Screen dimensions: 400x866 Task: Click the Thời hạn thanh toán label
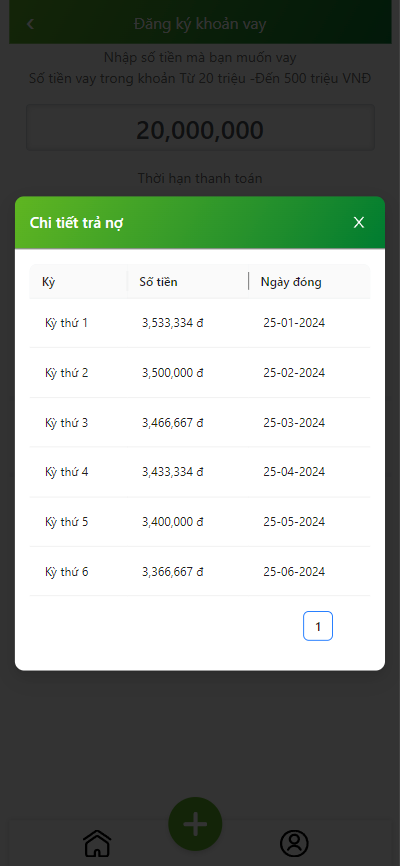tap(200, 178)
